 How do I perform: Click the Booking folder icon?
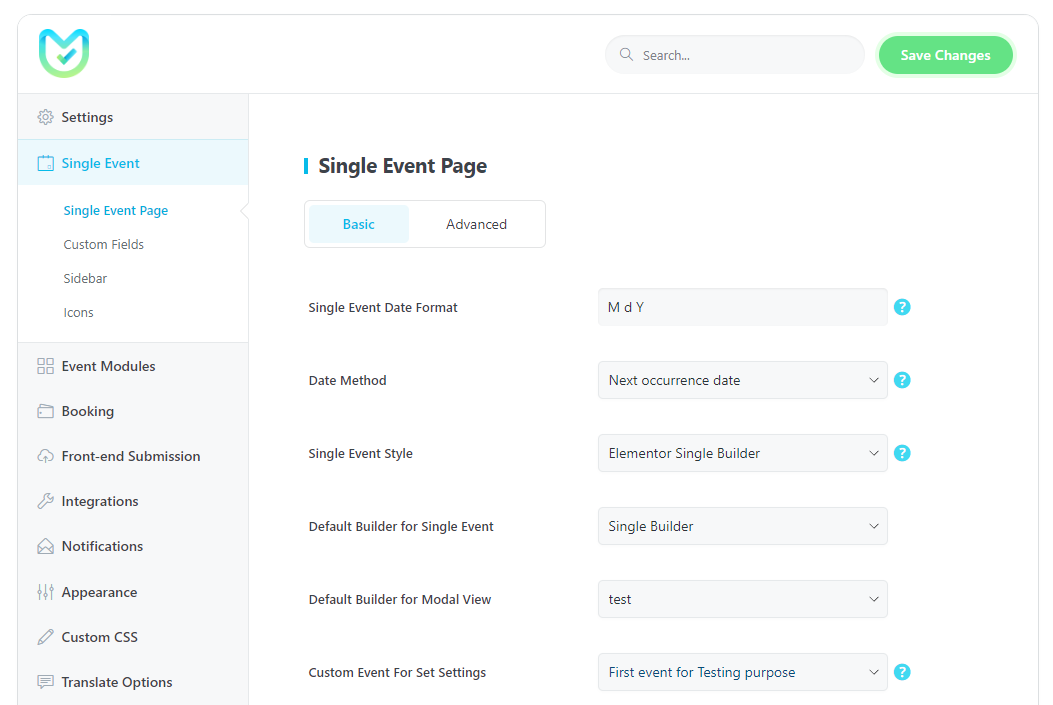click(45, 411)
